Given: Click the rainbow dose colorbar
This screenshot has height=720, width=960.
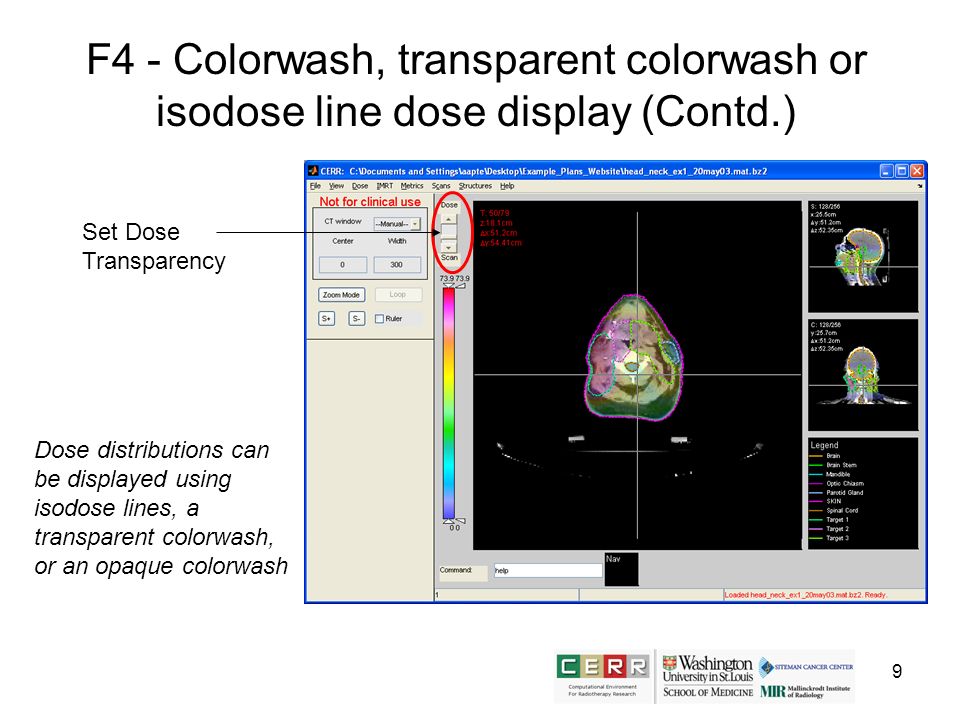Looking at the screenshot, I should tap(449, 403).
